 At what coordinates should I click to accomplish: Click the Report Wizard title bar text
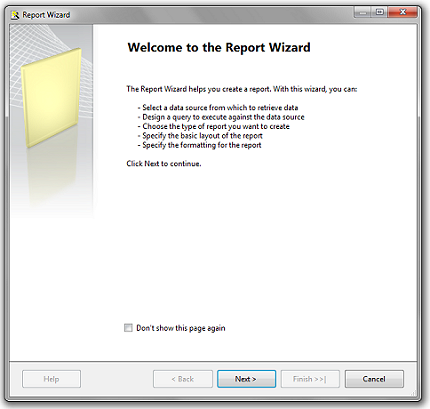click(46, 15)
